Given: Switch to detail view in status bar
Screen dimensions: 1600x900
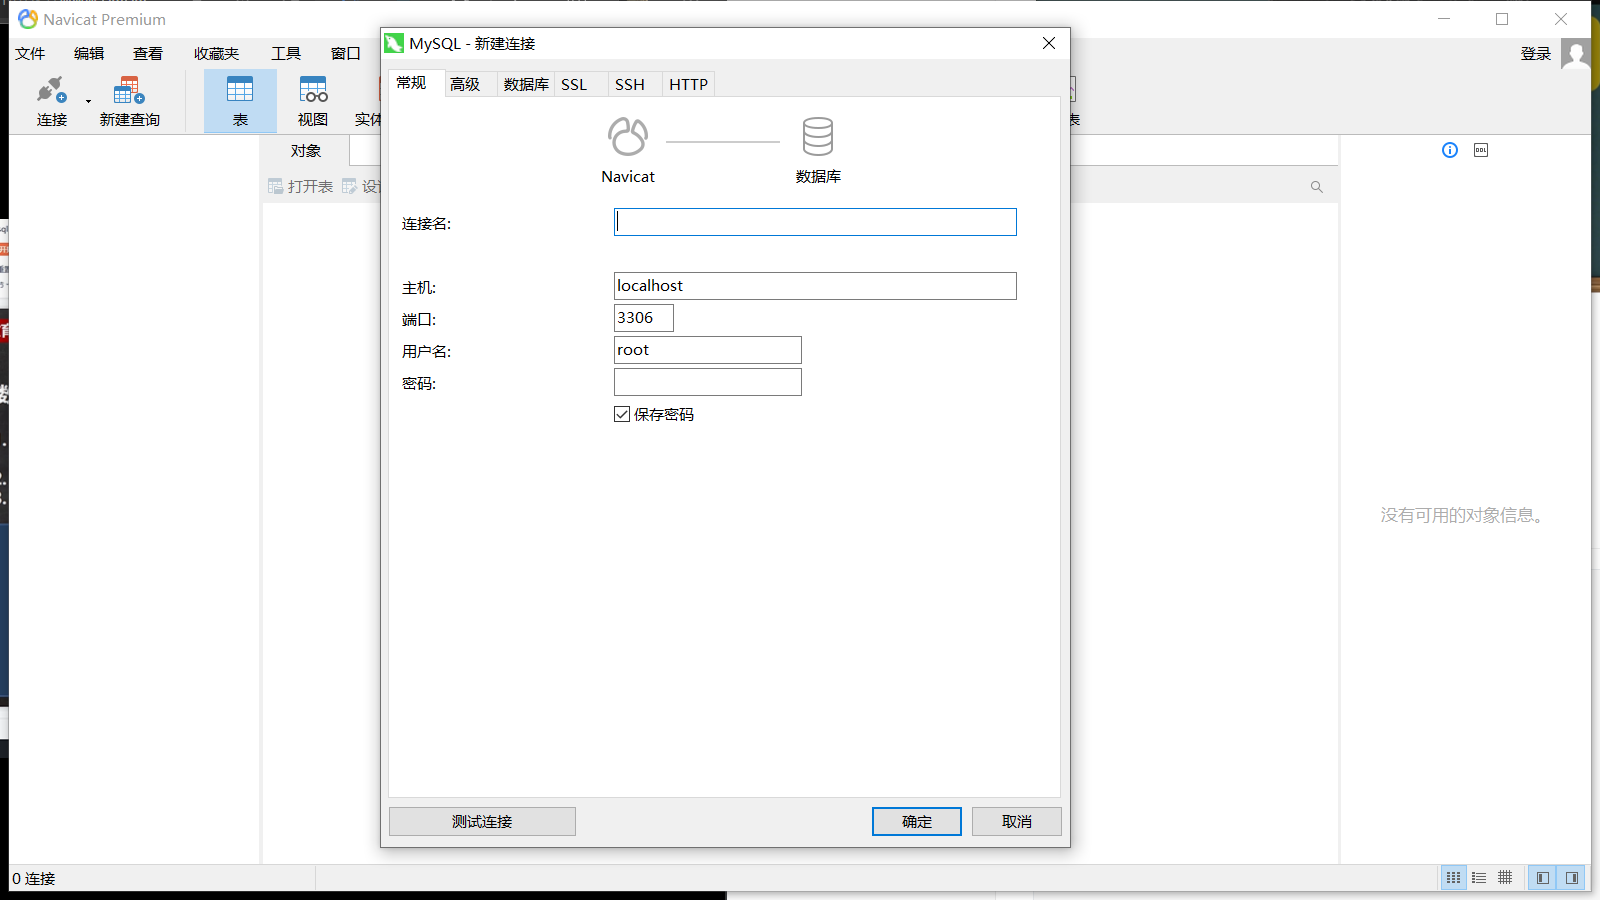Looking at the screenshot, I should click(x=1479, y=878).
